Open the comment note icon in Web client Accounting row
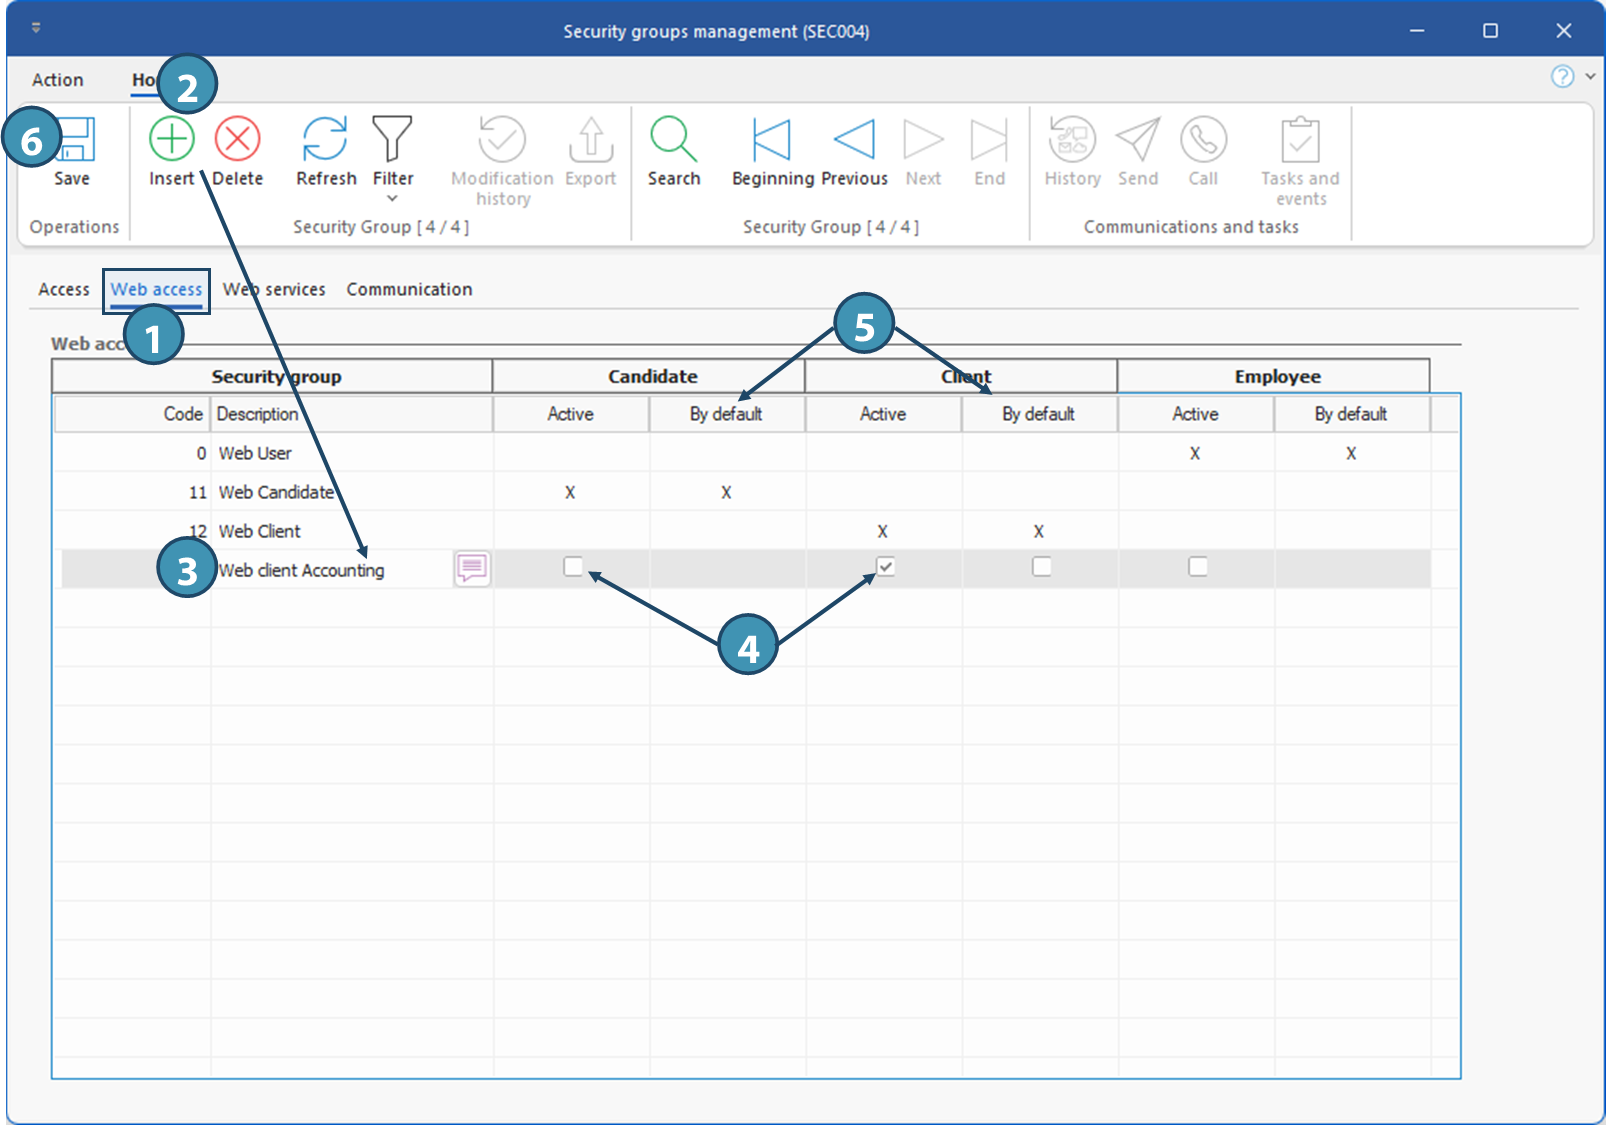 click(x=472, y=568)
